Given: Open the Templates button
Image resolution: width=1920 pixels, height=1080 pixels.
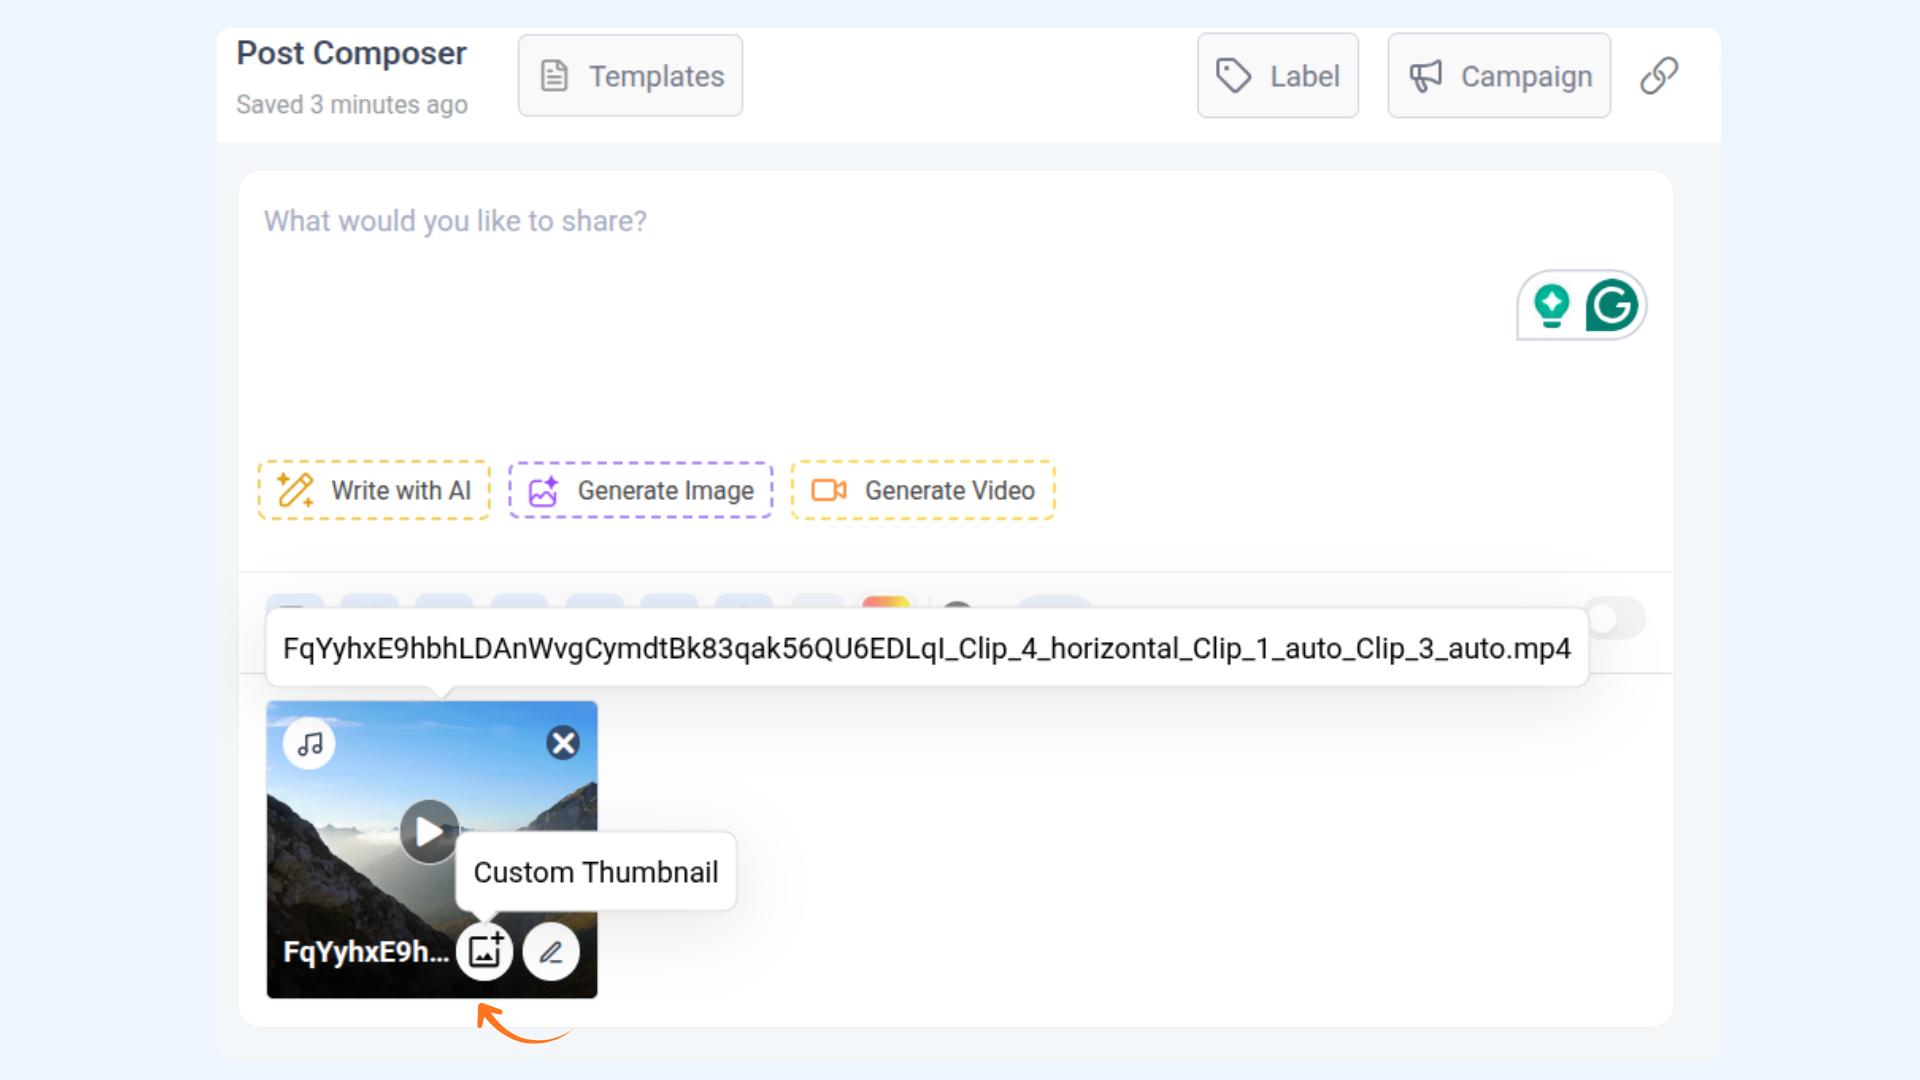Looking at the screenshot, I should click(x=630, y=76).
